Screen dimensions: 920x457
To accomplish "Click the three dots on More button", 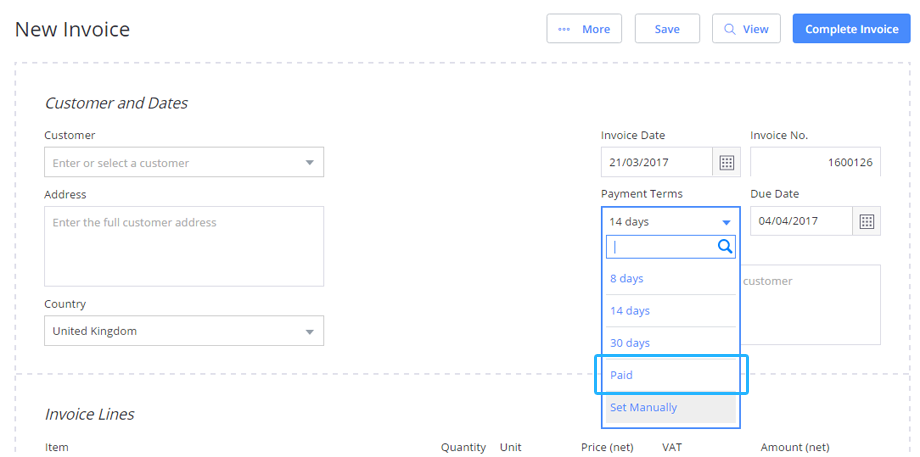I will tap(564, 29).
